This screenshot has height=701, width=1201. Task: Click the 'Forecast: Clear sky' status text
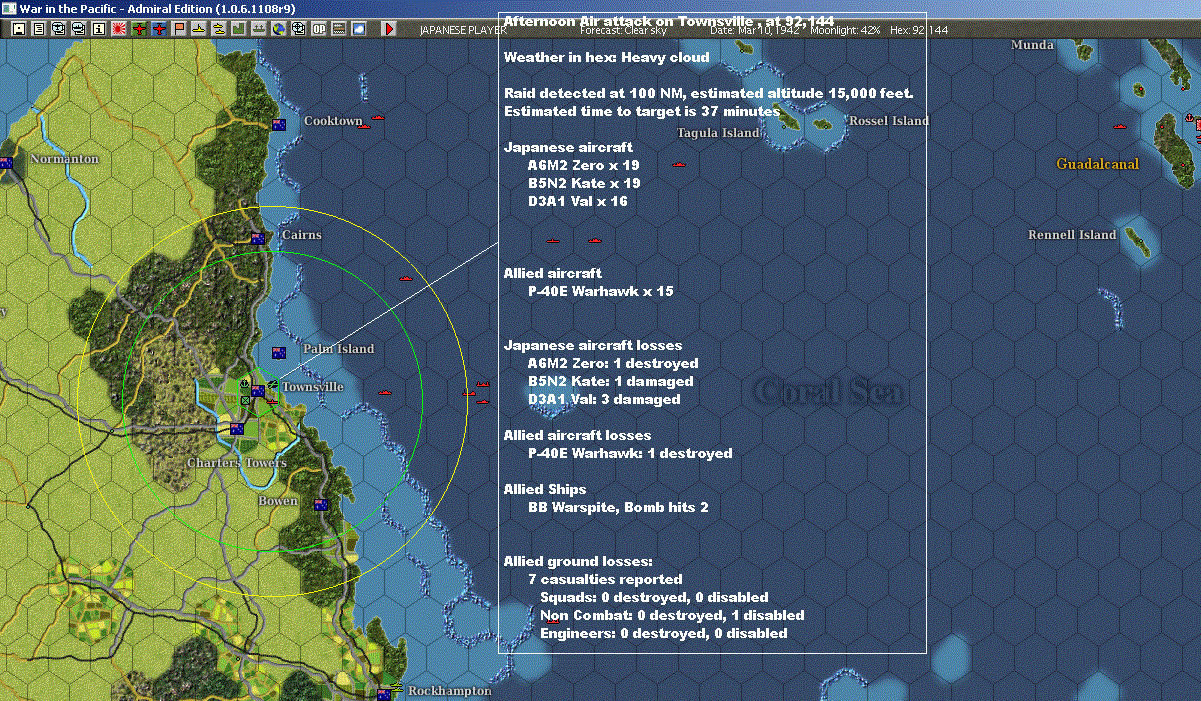(623, 30)
